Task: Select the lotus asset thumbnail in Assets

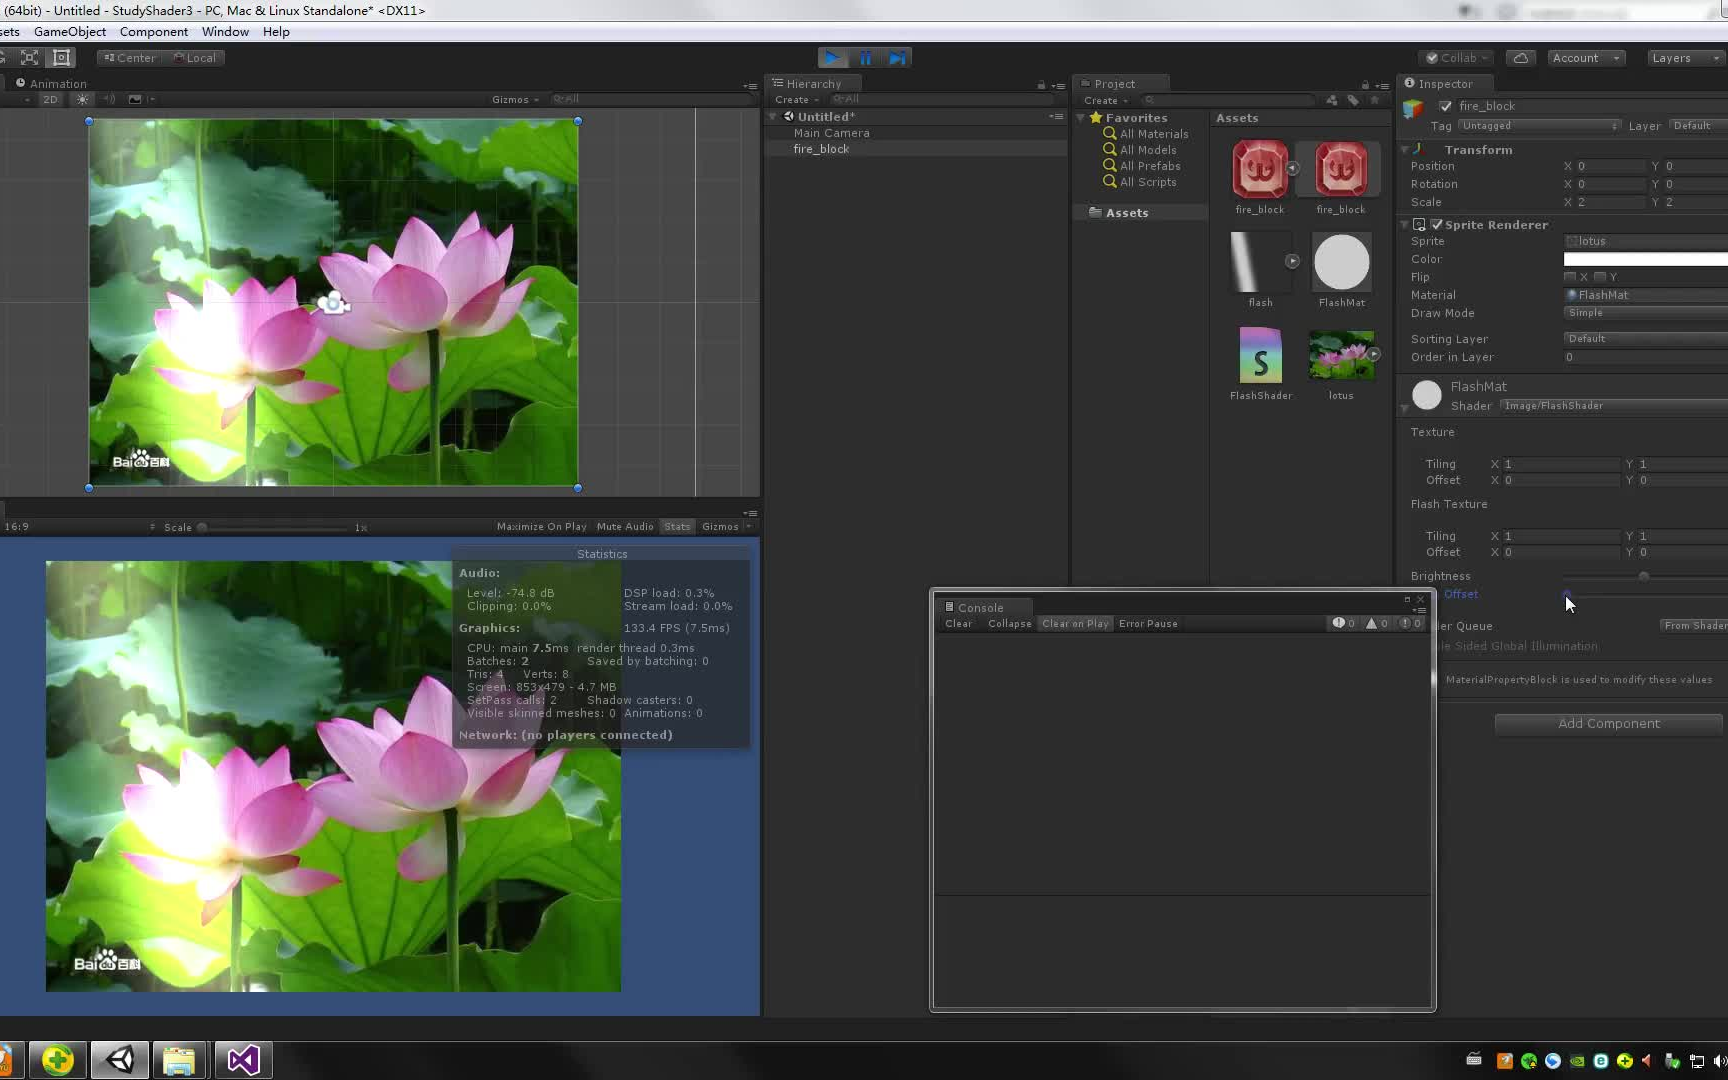Action: (1341, 355)
